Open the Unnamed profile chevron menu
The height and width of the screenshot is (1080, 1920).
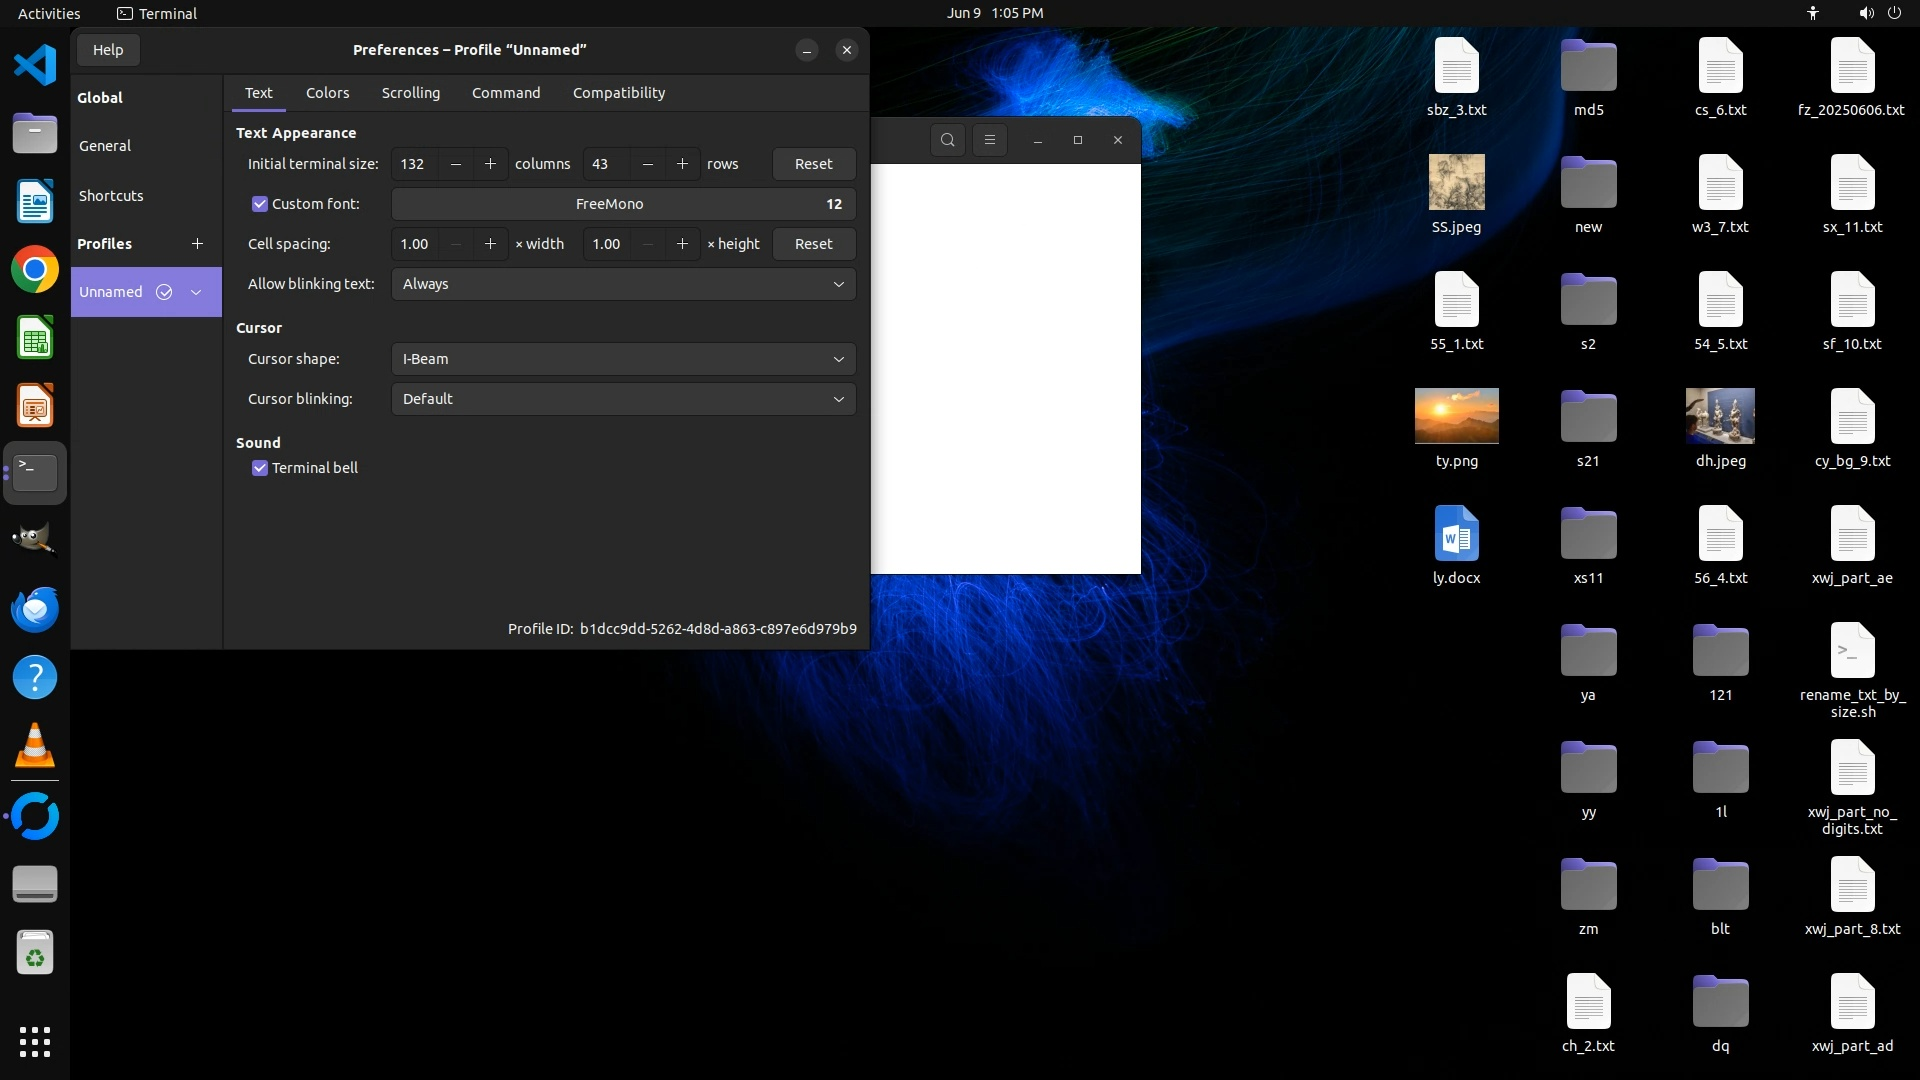click(x=196, y=292)
